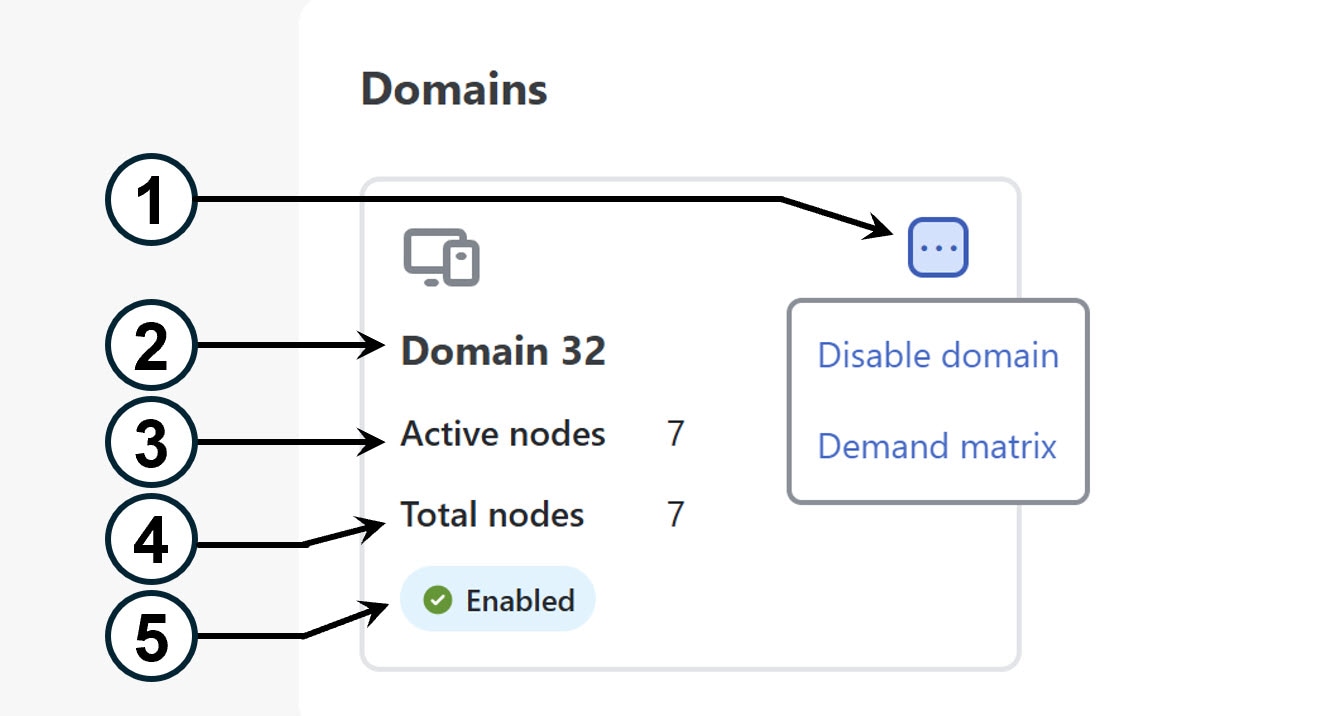
Task: Click the green checkmark in the Enabled badge
Action: (x=437, y=600)
